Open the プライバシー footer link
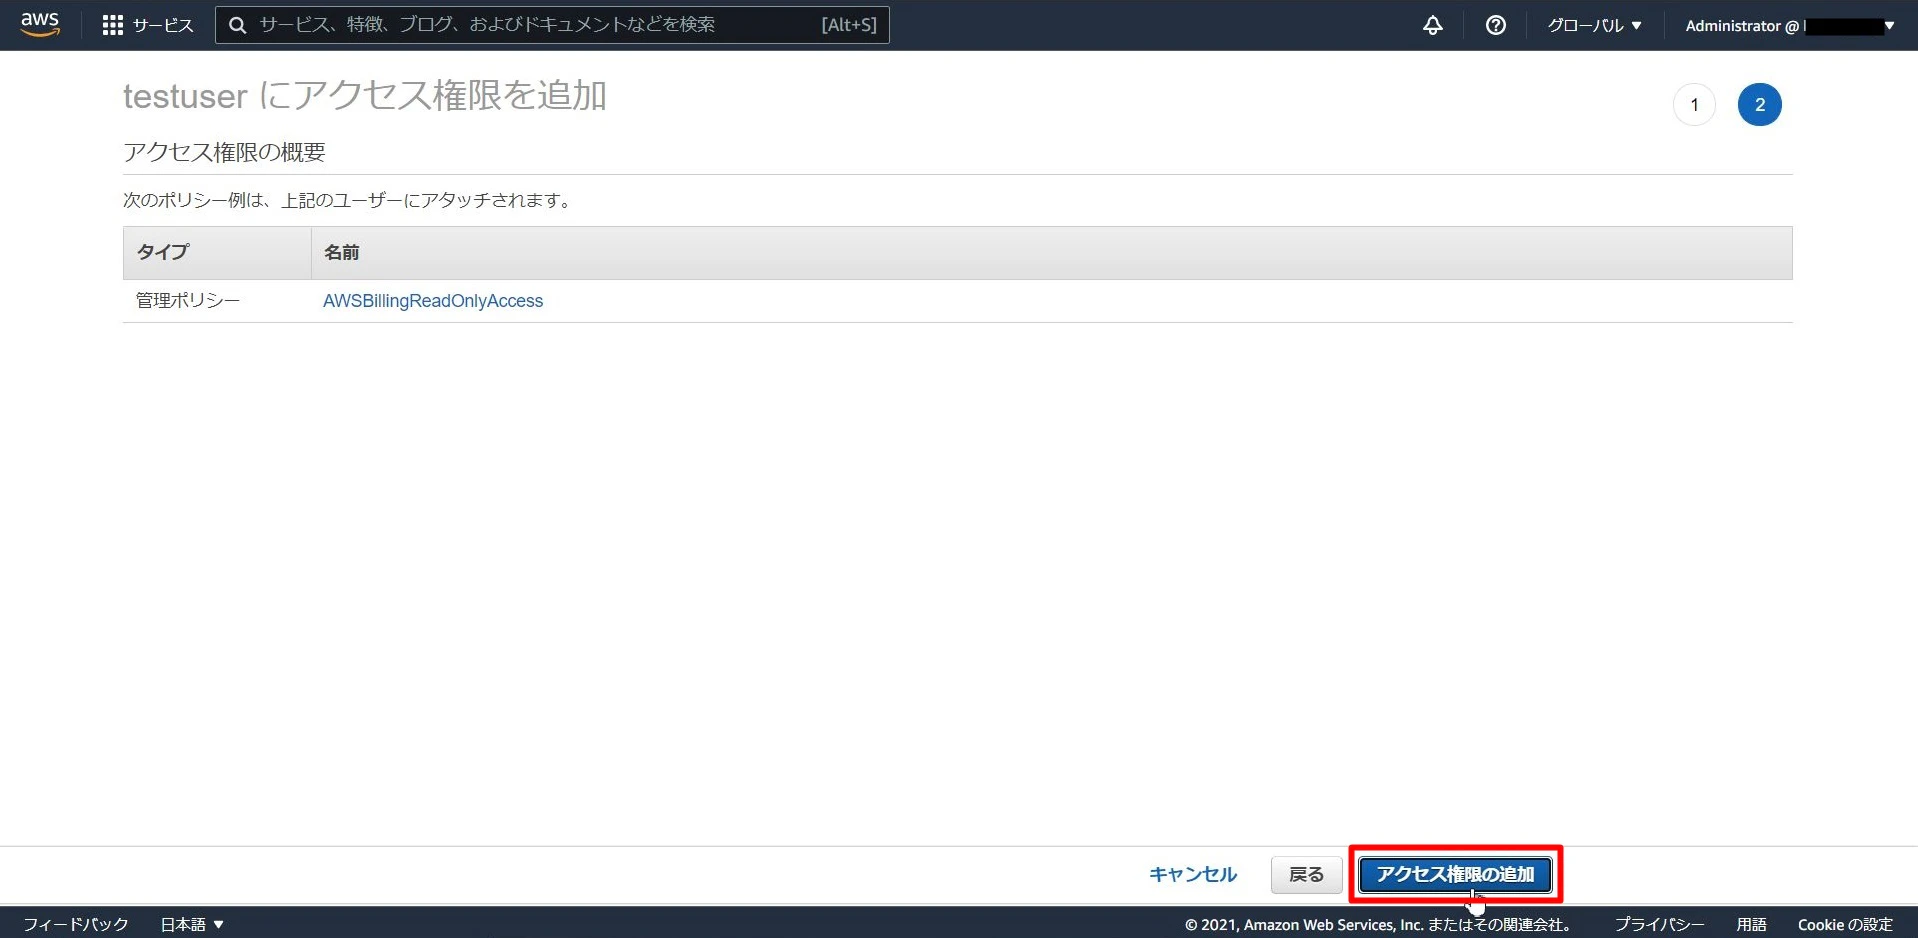The height and width of the screenshot is (938, 1918). point(1659,924)
